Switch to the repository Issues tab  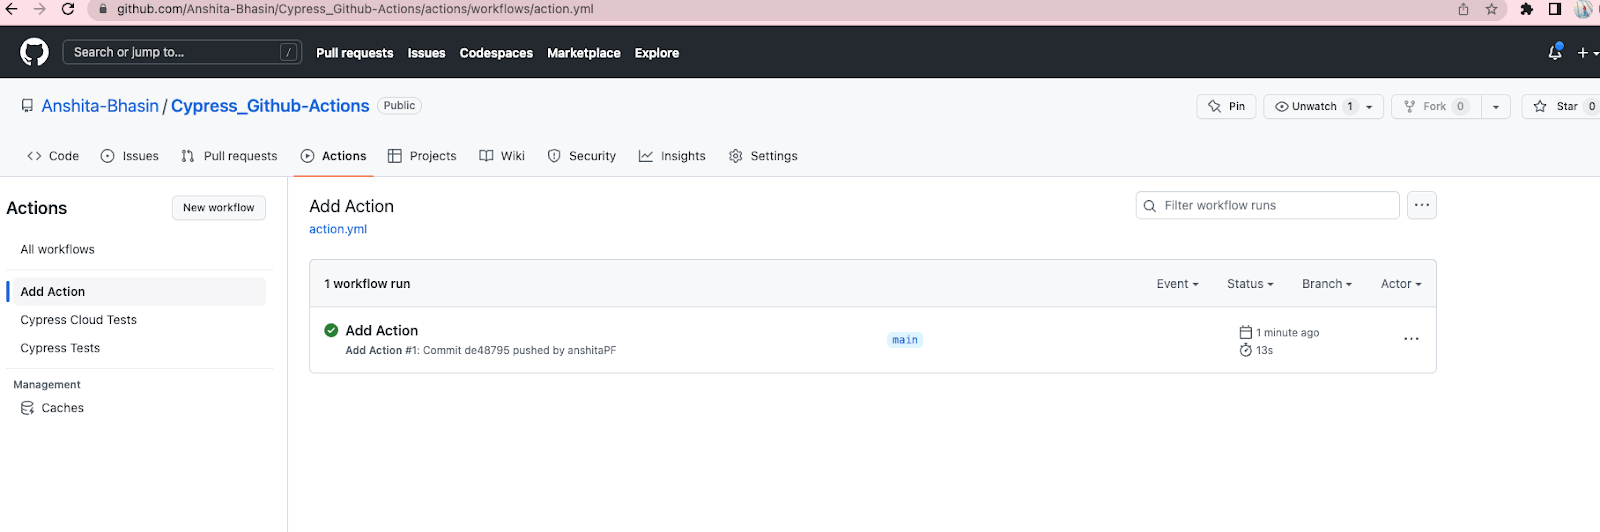coord(130,156)
